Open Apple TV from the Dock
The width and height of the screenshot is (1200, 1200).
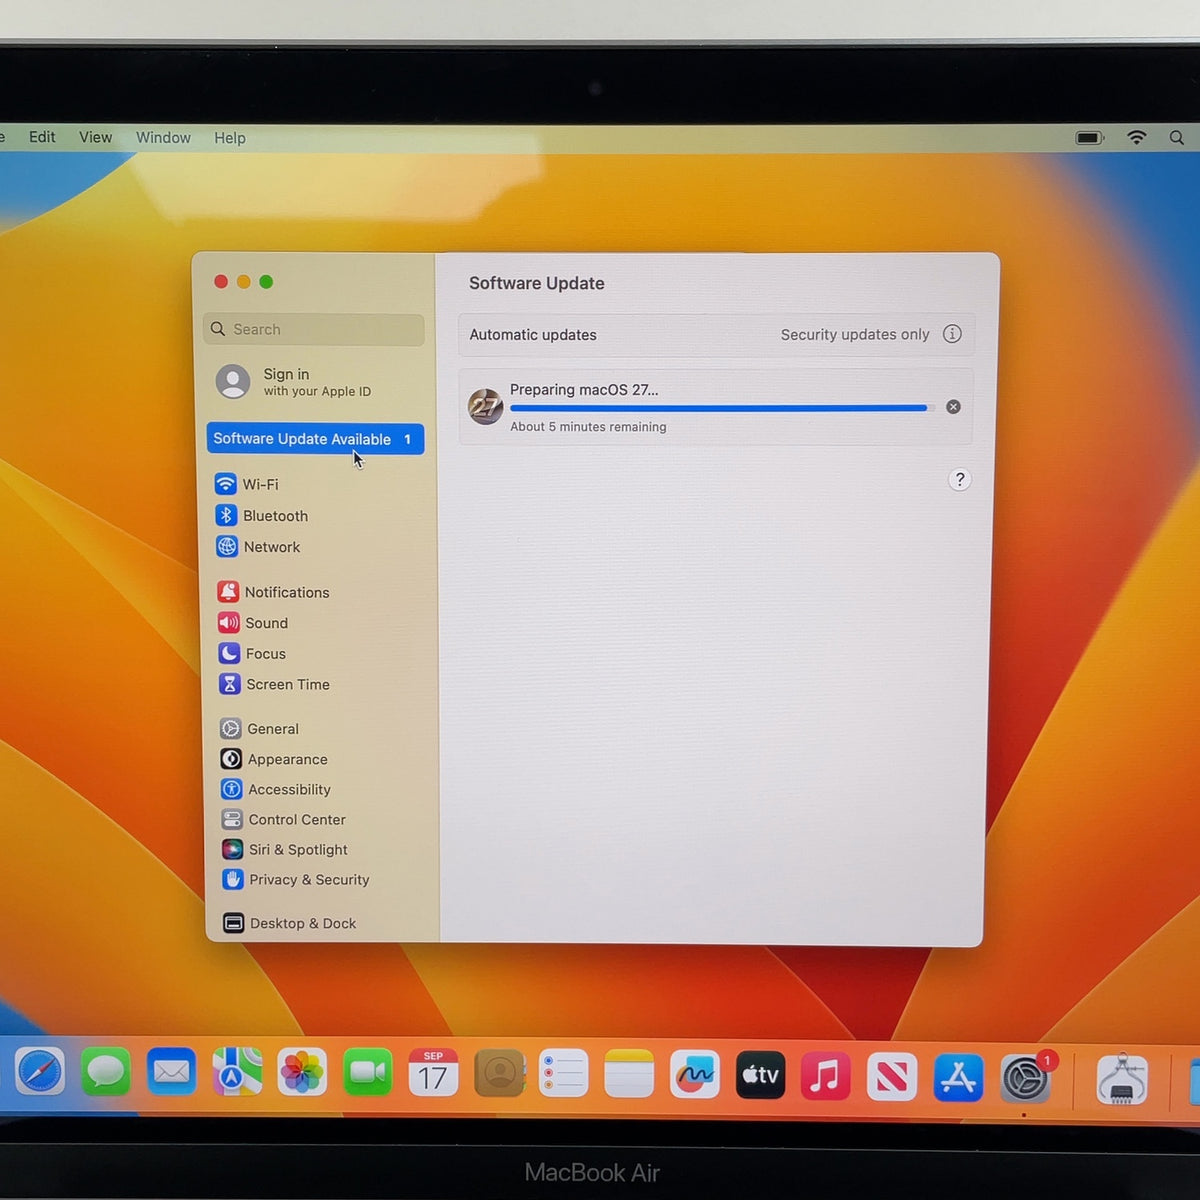[760, 1075]
